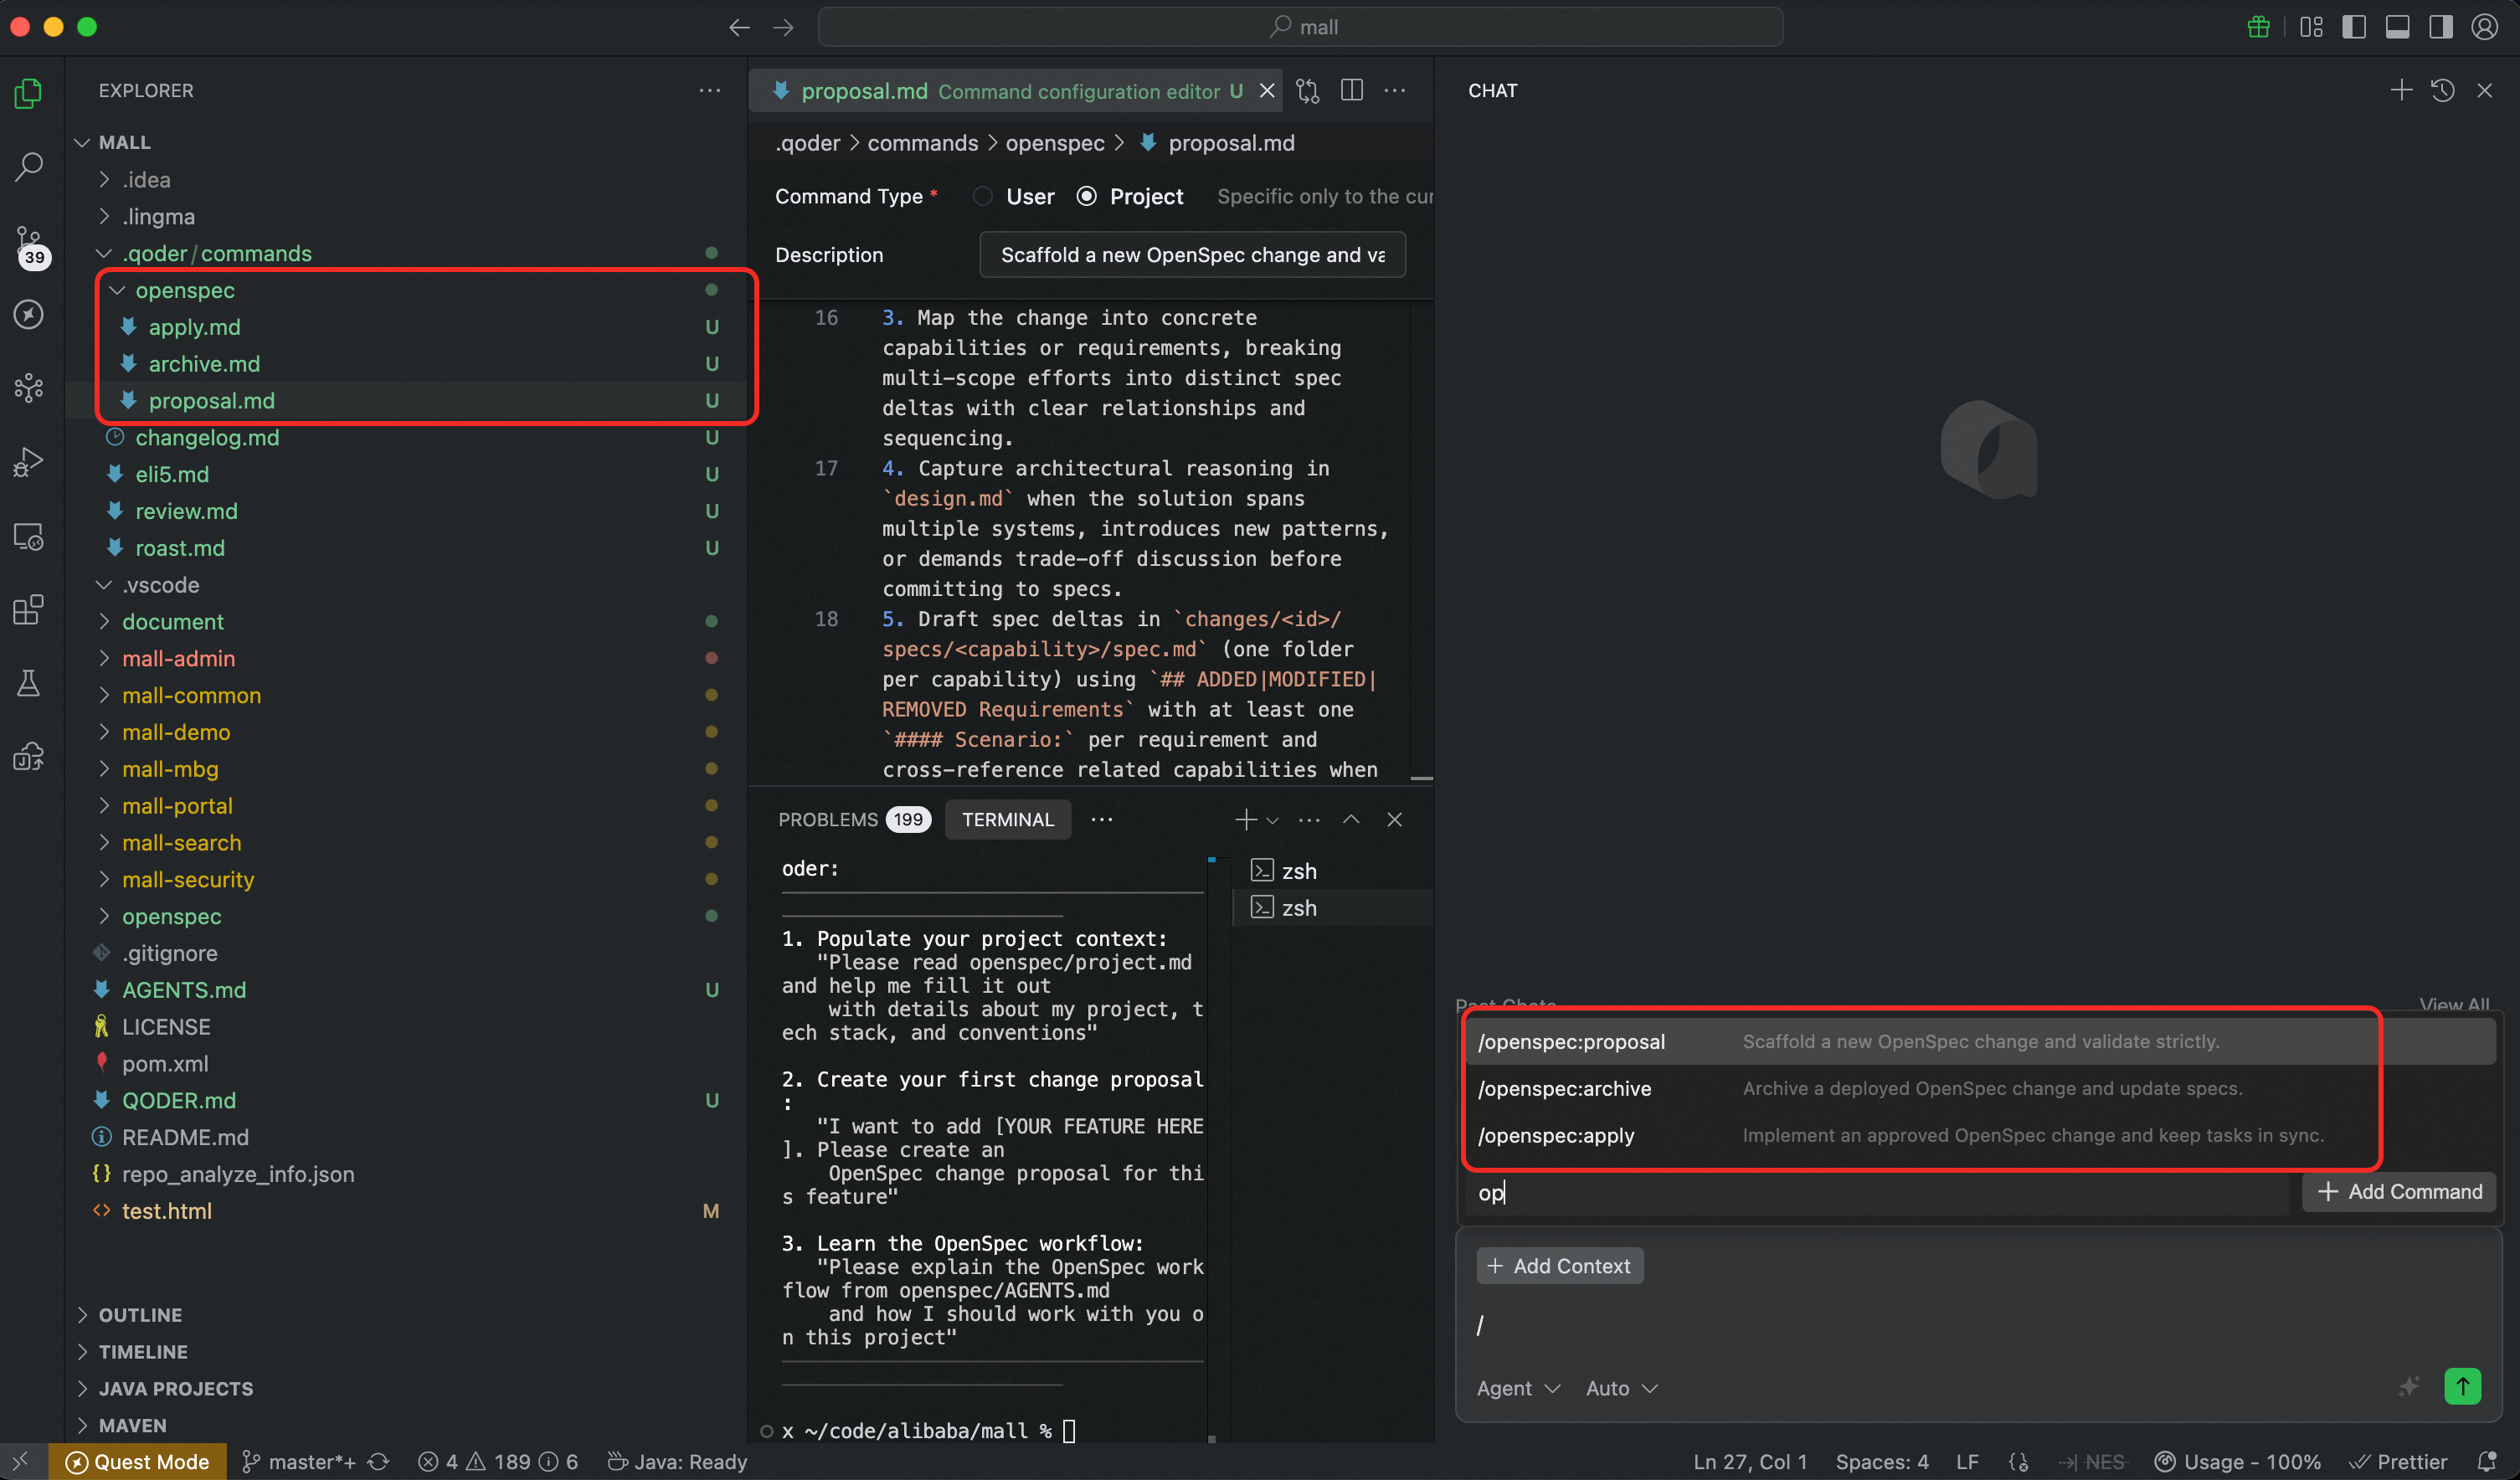Open the Search view in activity bar
Screen dimensions: 2520x1480
(29, 166)
